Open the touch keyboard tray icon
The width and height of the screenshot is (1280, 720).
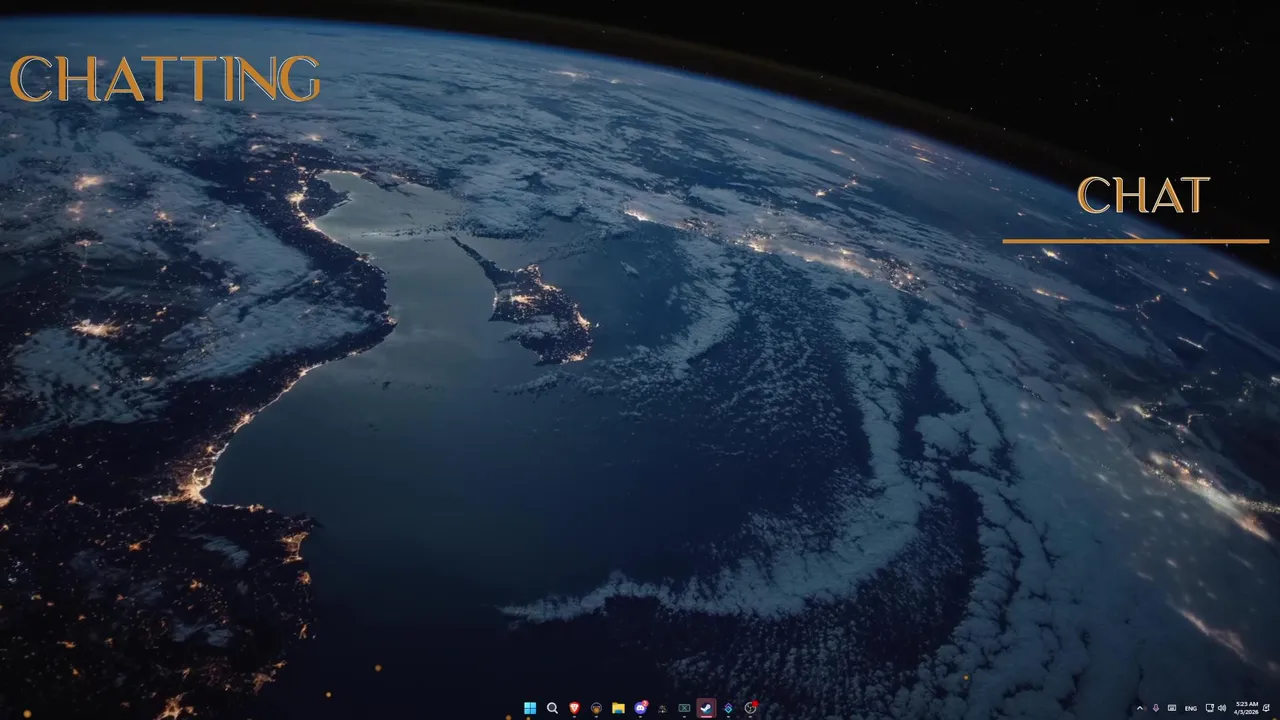[1172, 708]
